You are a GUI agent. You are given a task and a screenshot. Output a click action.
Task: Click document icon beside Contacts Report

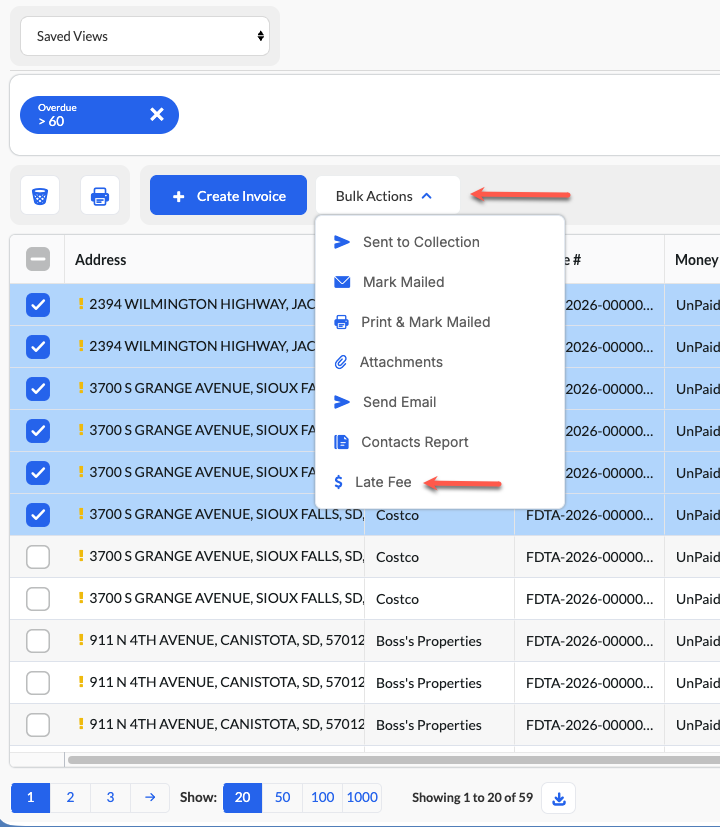tap(341, 442)
